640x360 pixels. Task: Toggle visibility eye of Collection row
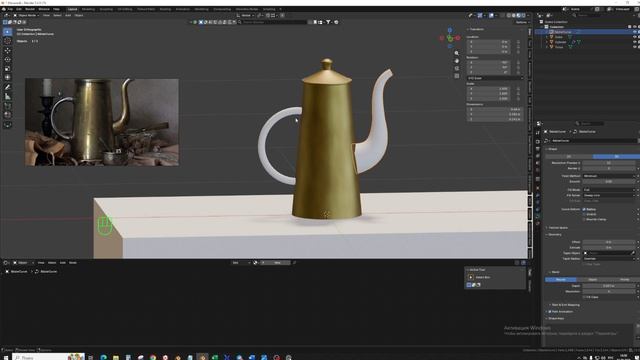coord(634,27)
